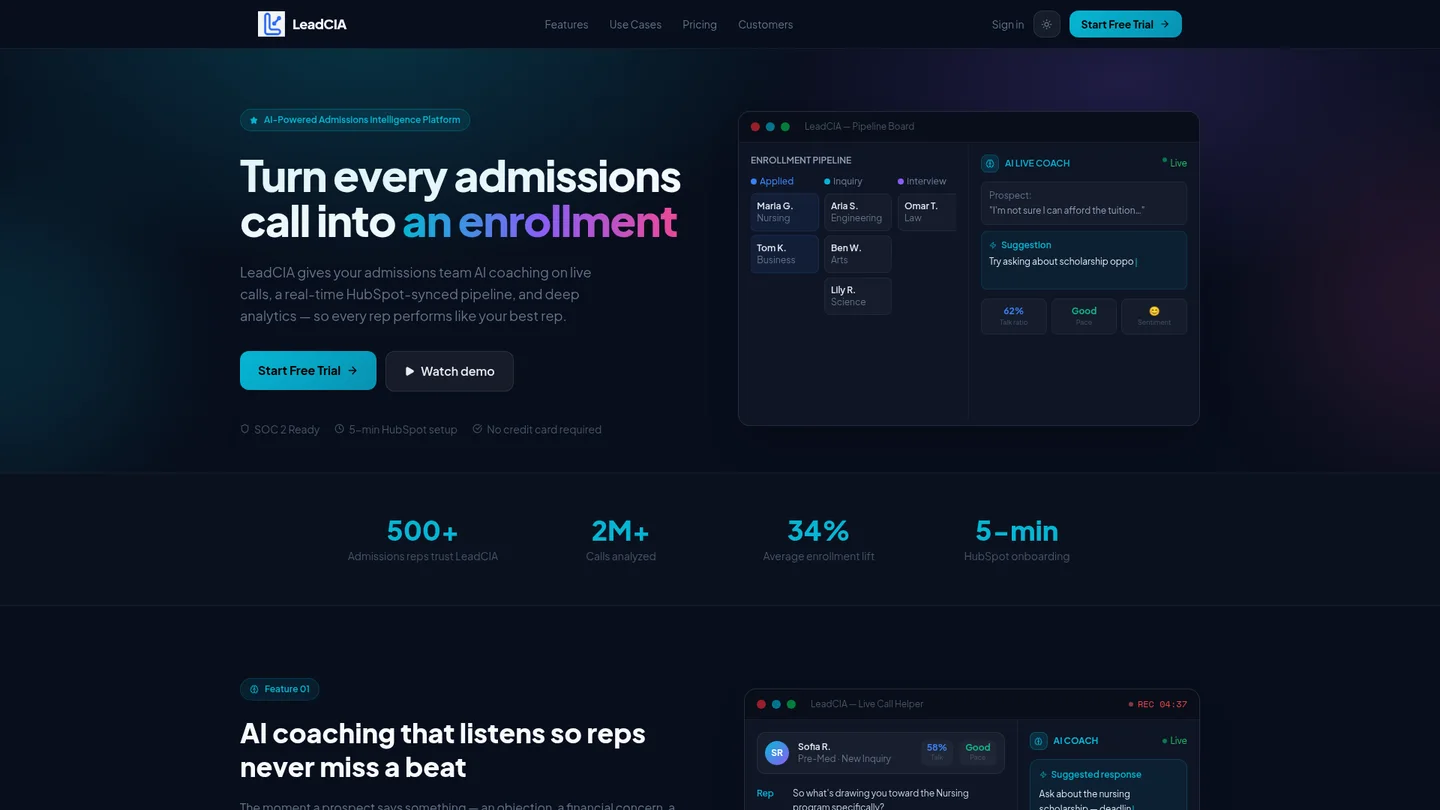Open the Use Cases nav item

(x=635, y=24)
